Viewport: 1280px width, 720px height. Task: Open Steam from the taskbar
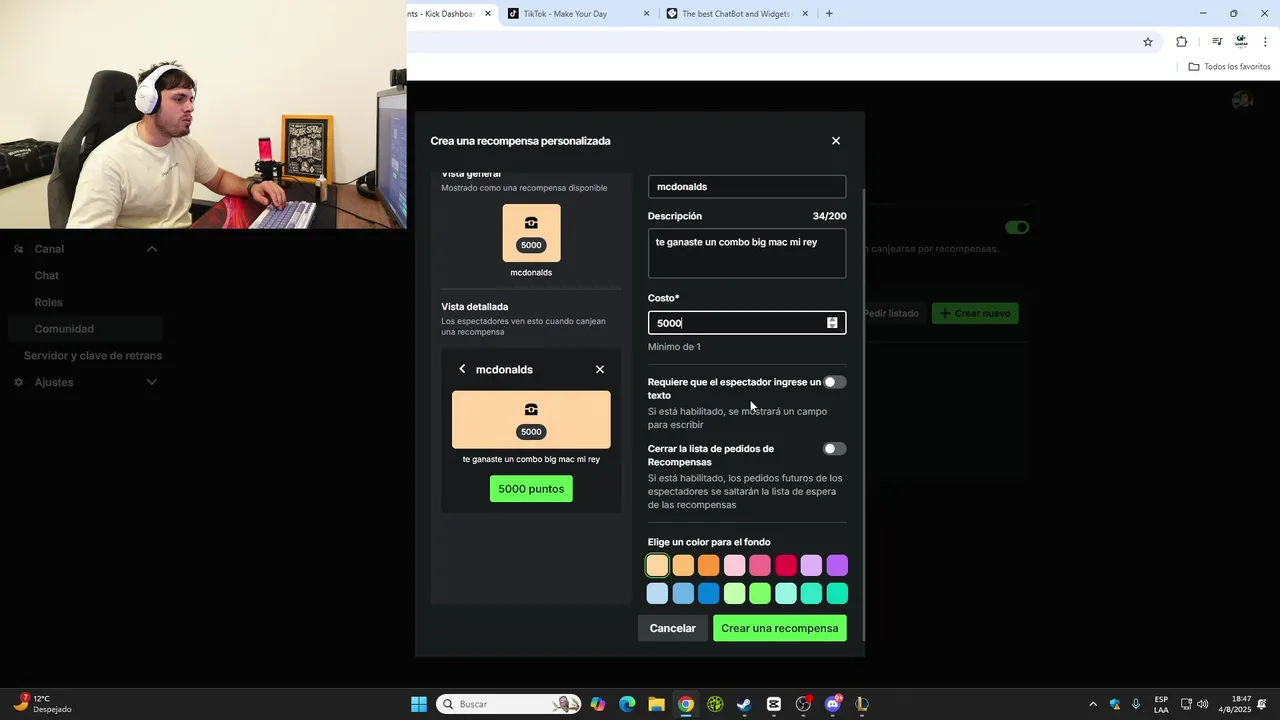744,704
